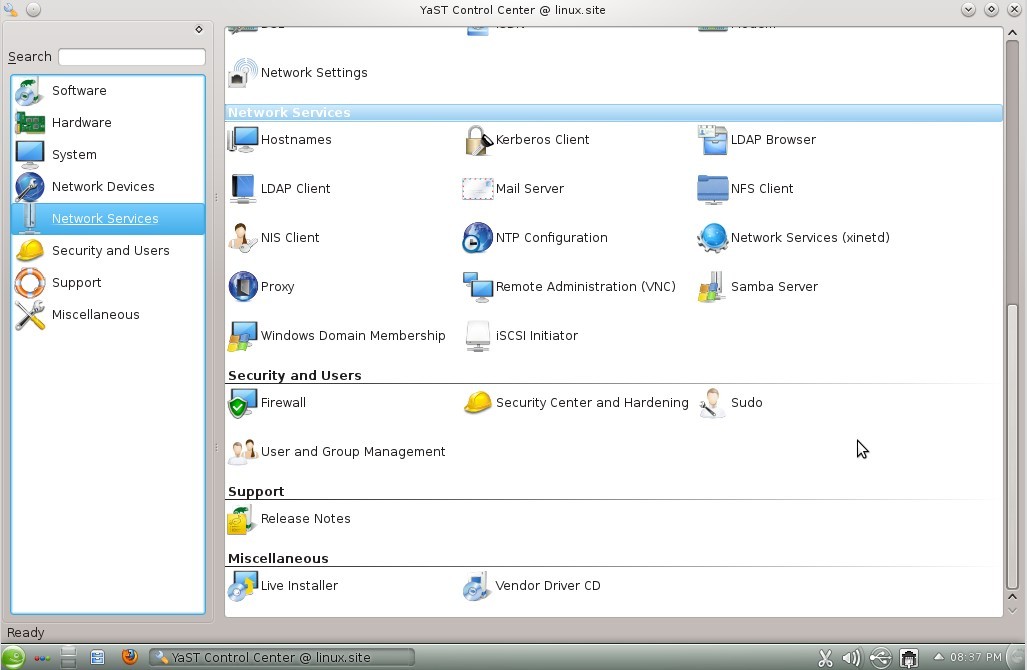Open Network Services (xinetd) module

click(x=794, y=238)
